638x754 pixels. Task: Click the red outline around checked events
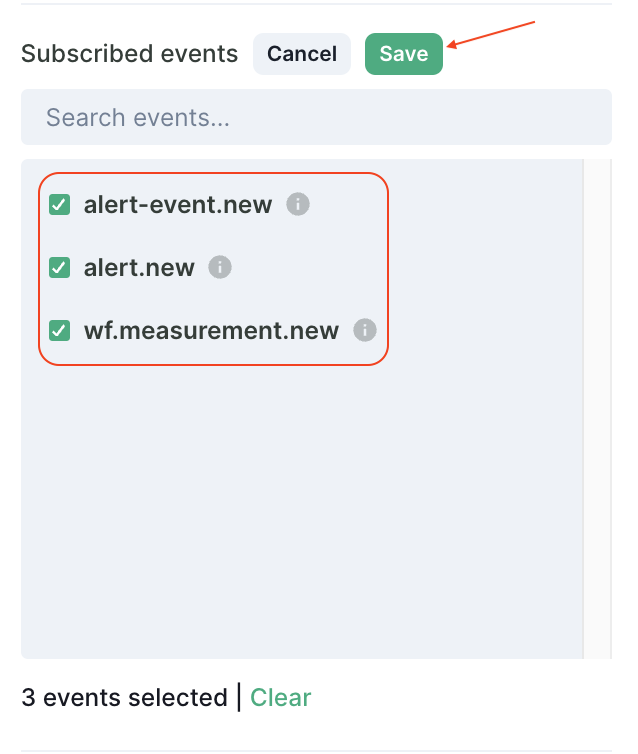pyautogui.click(x=386, y=270)
